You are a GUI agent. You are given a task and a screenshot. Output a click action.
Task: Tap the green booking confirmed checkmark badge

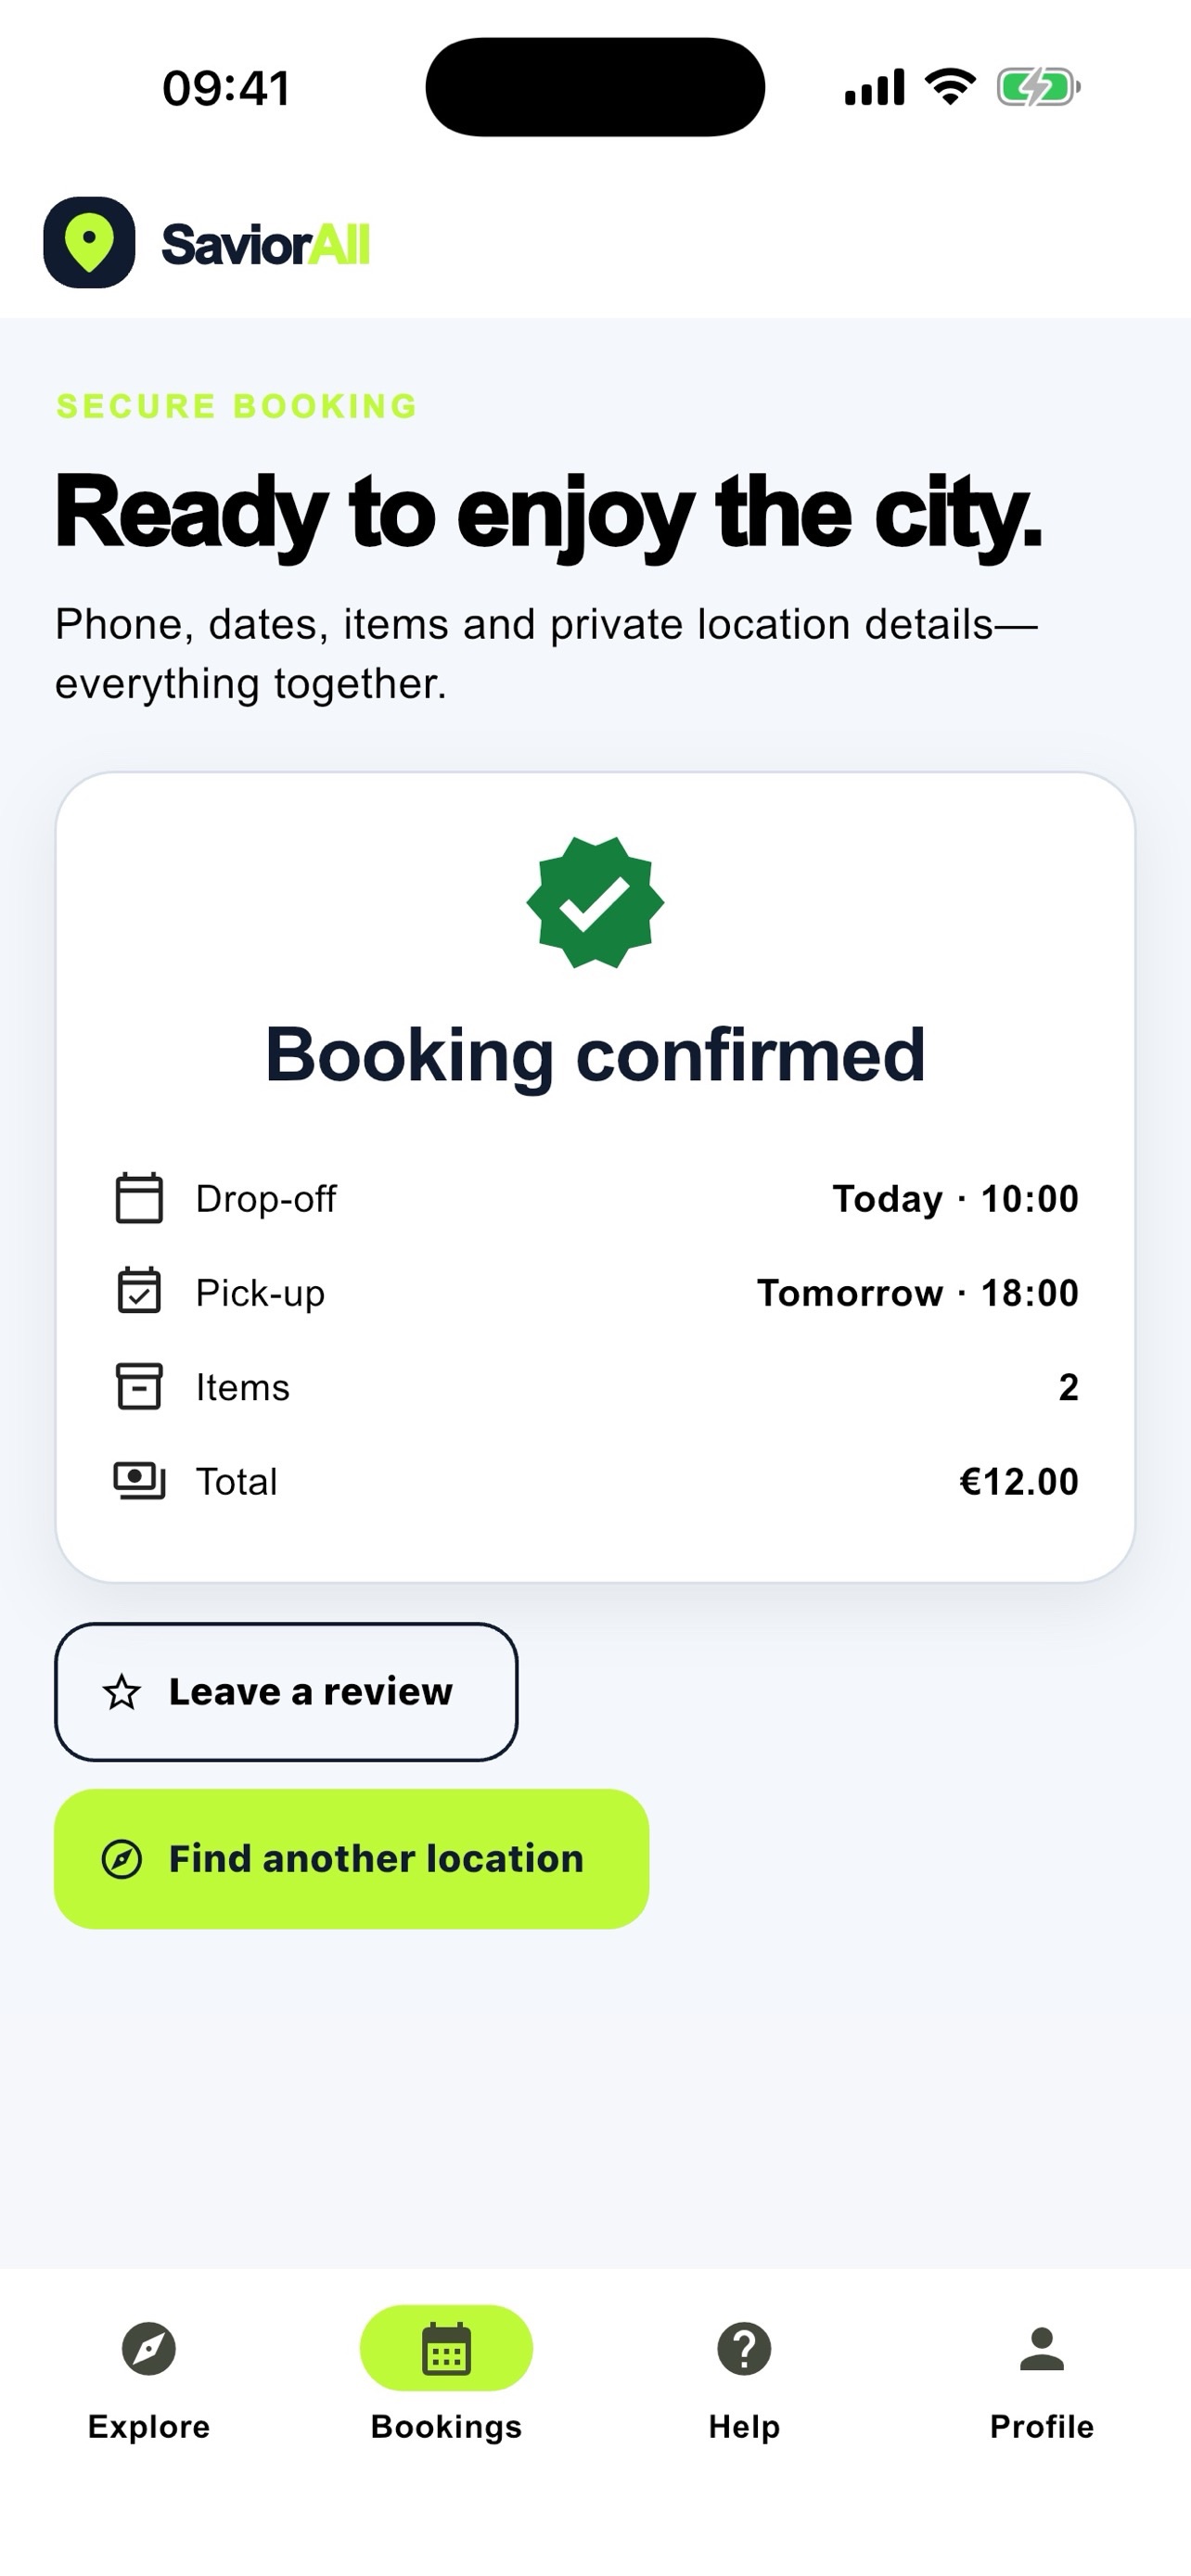tap(595, 903)
